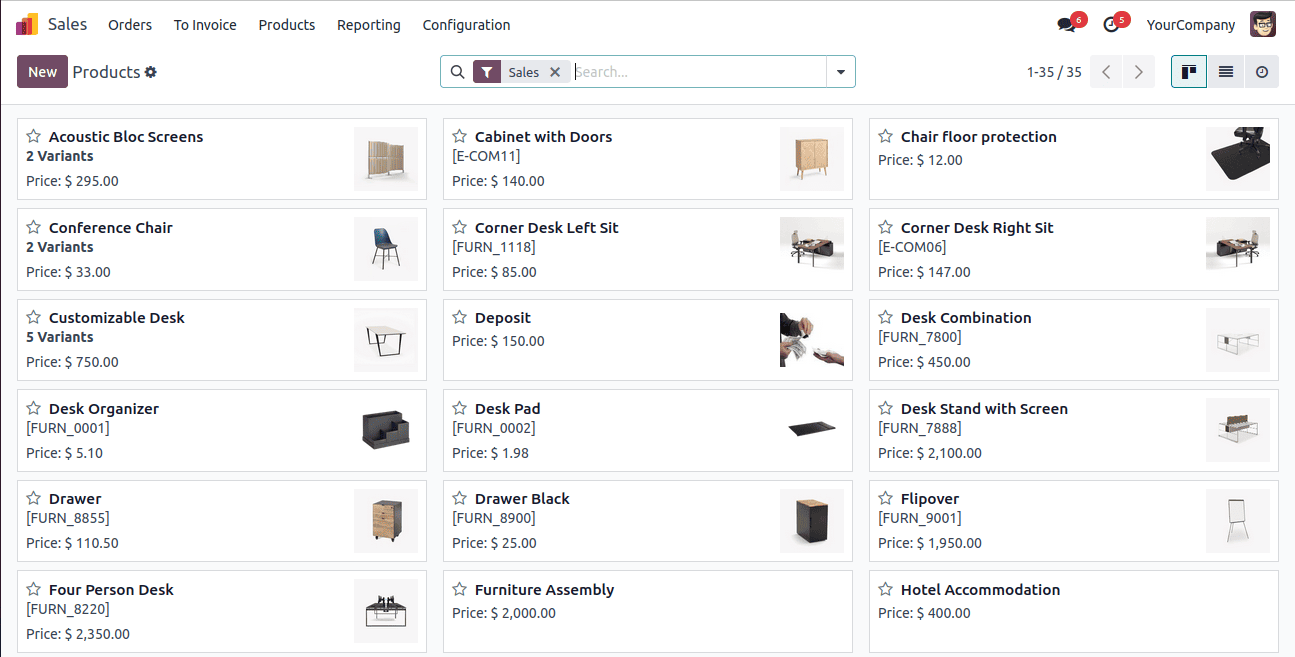Star the Desk Organizer product
1295x657 pixels.
coord(34,409)
